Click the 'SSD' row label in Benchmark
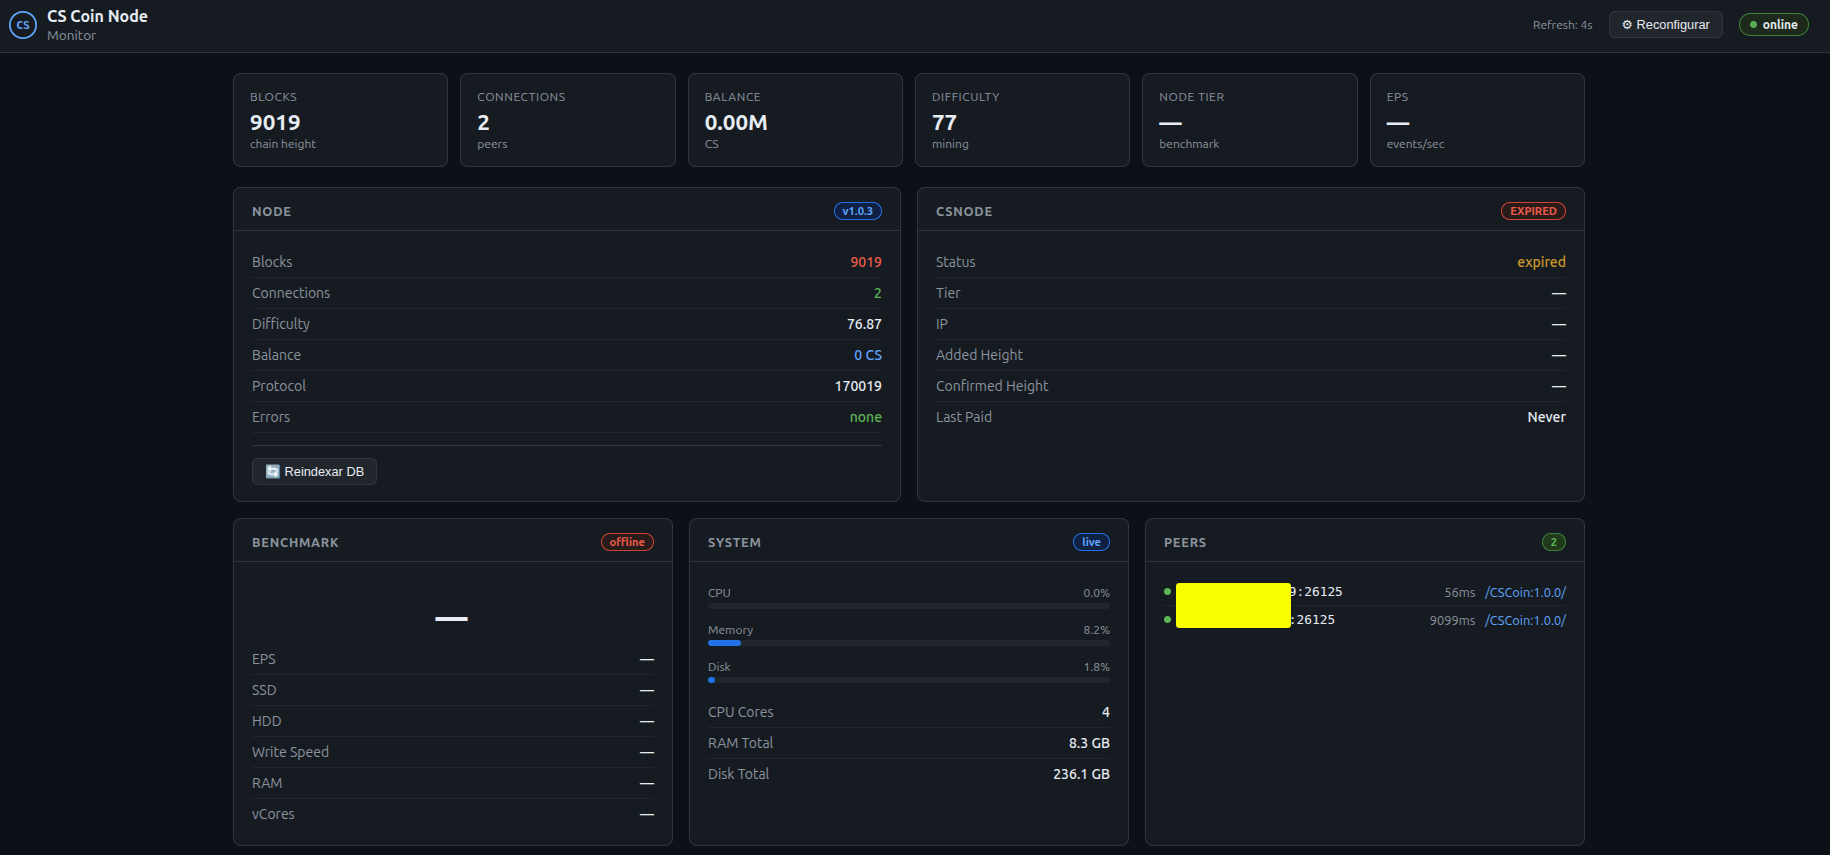Viewport: 1830px width, 855px height. (264, 690)
